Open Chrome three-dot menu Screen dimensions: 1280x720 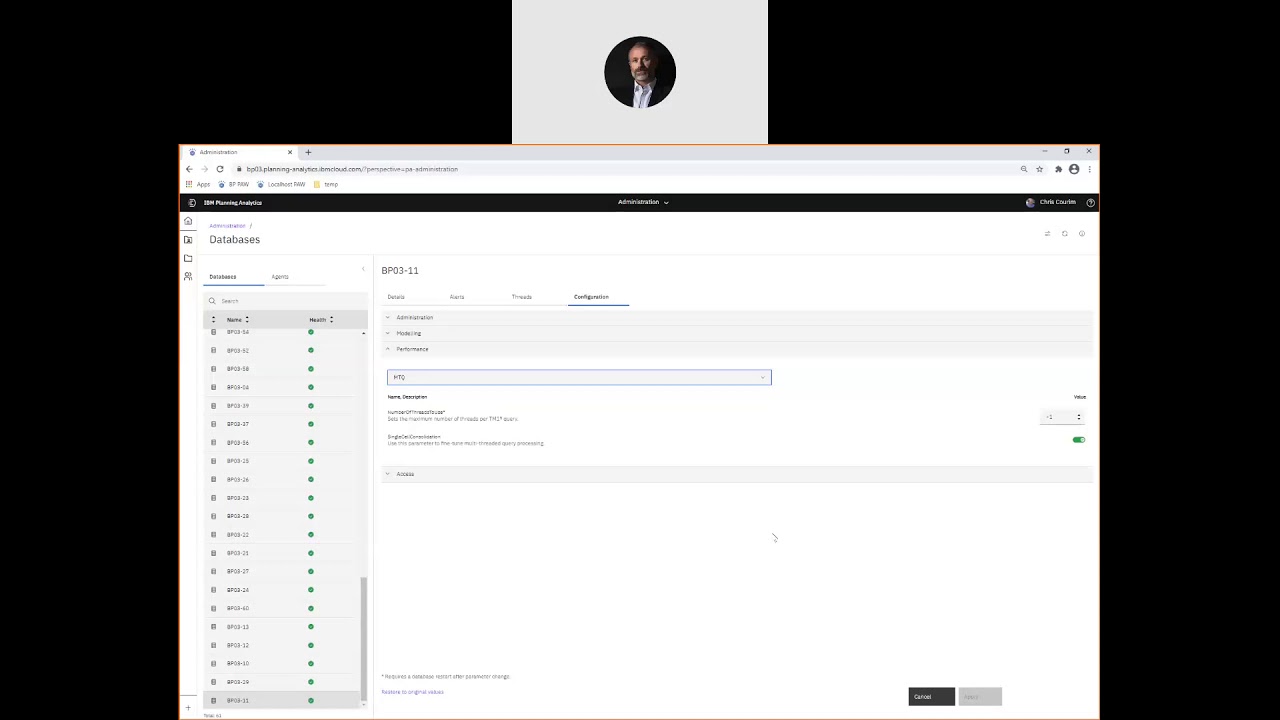pyautogui.click(x=1089, y=169)
